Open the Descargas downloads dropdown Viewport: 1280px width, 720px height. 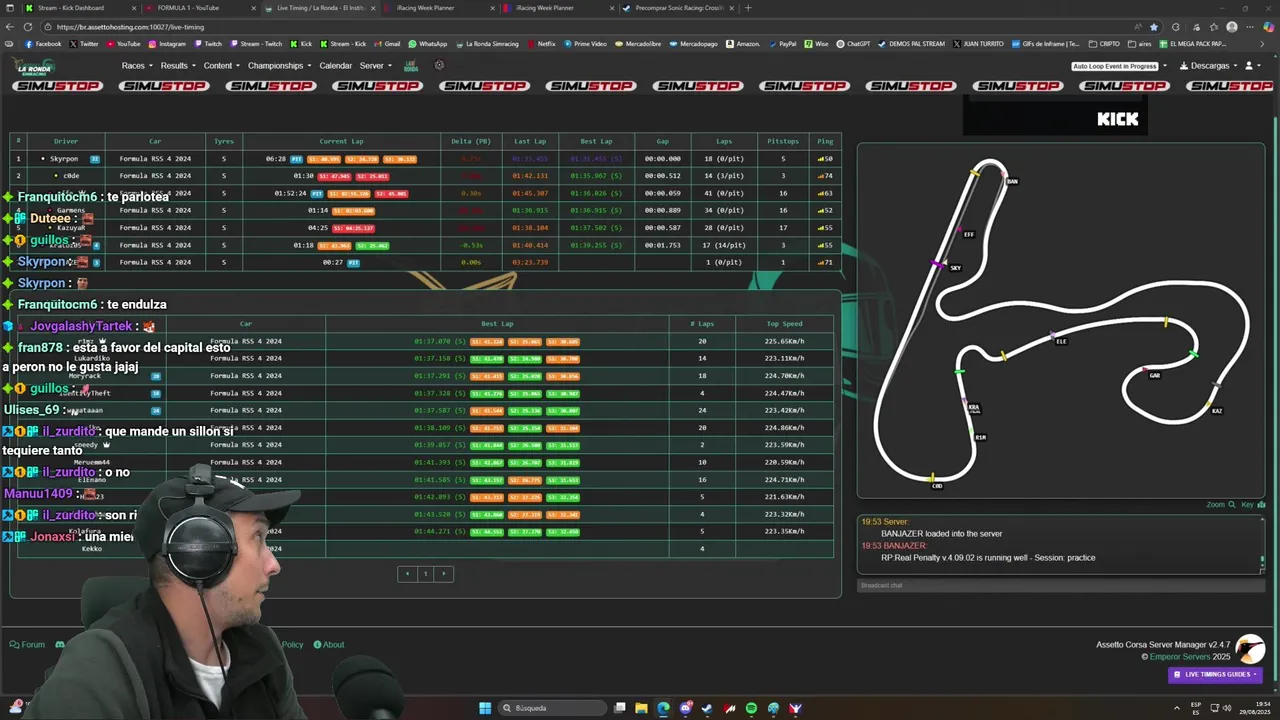tap(1208, 66)
